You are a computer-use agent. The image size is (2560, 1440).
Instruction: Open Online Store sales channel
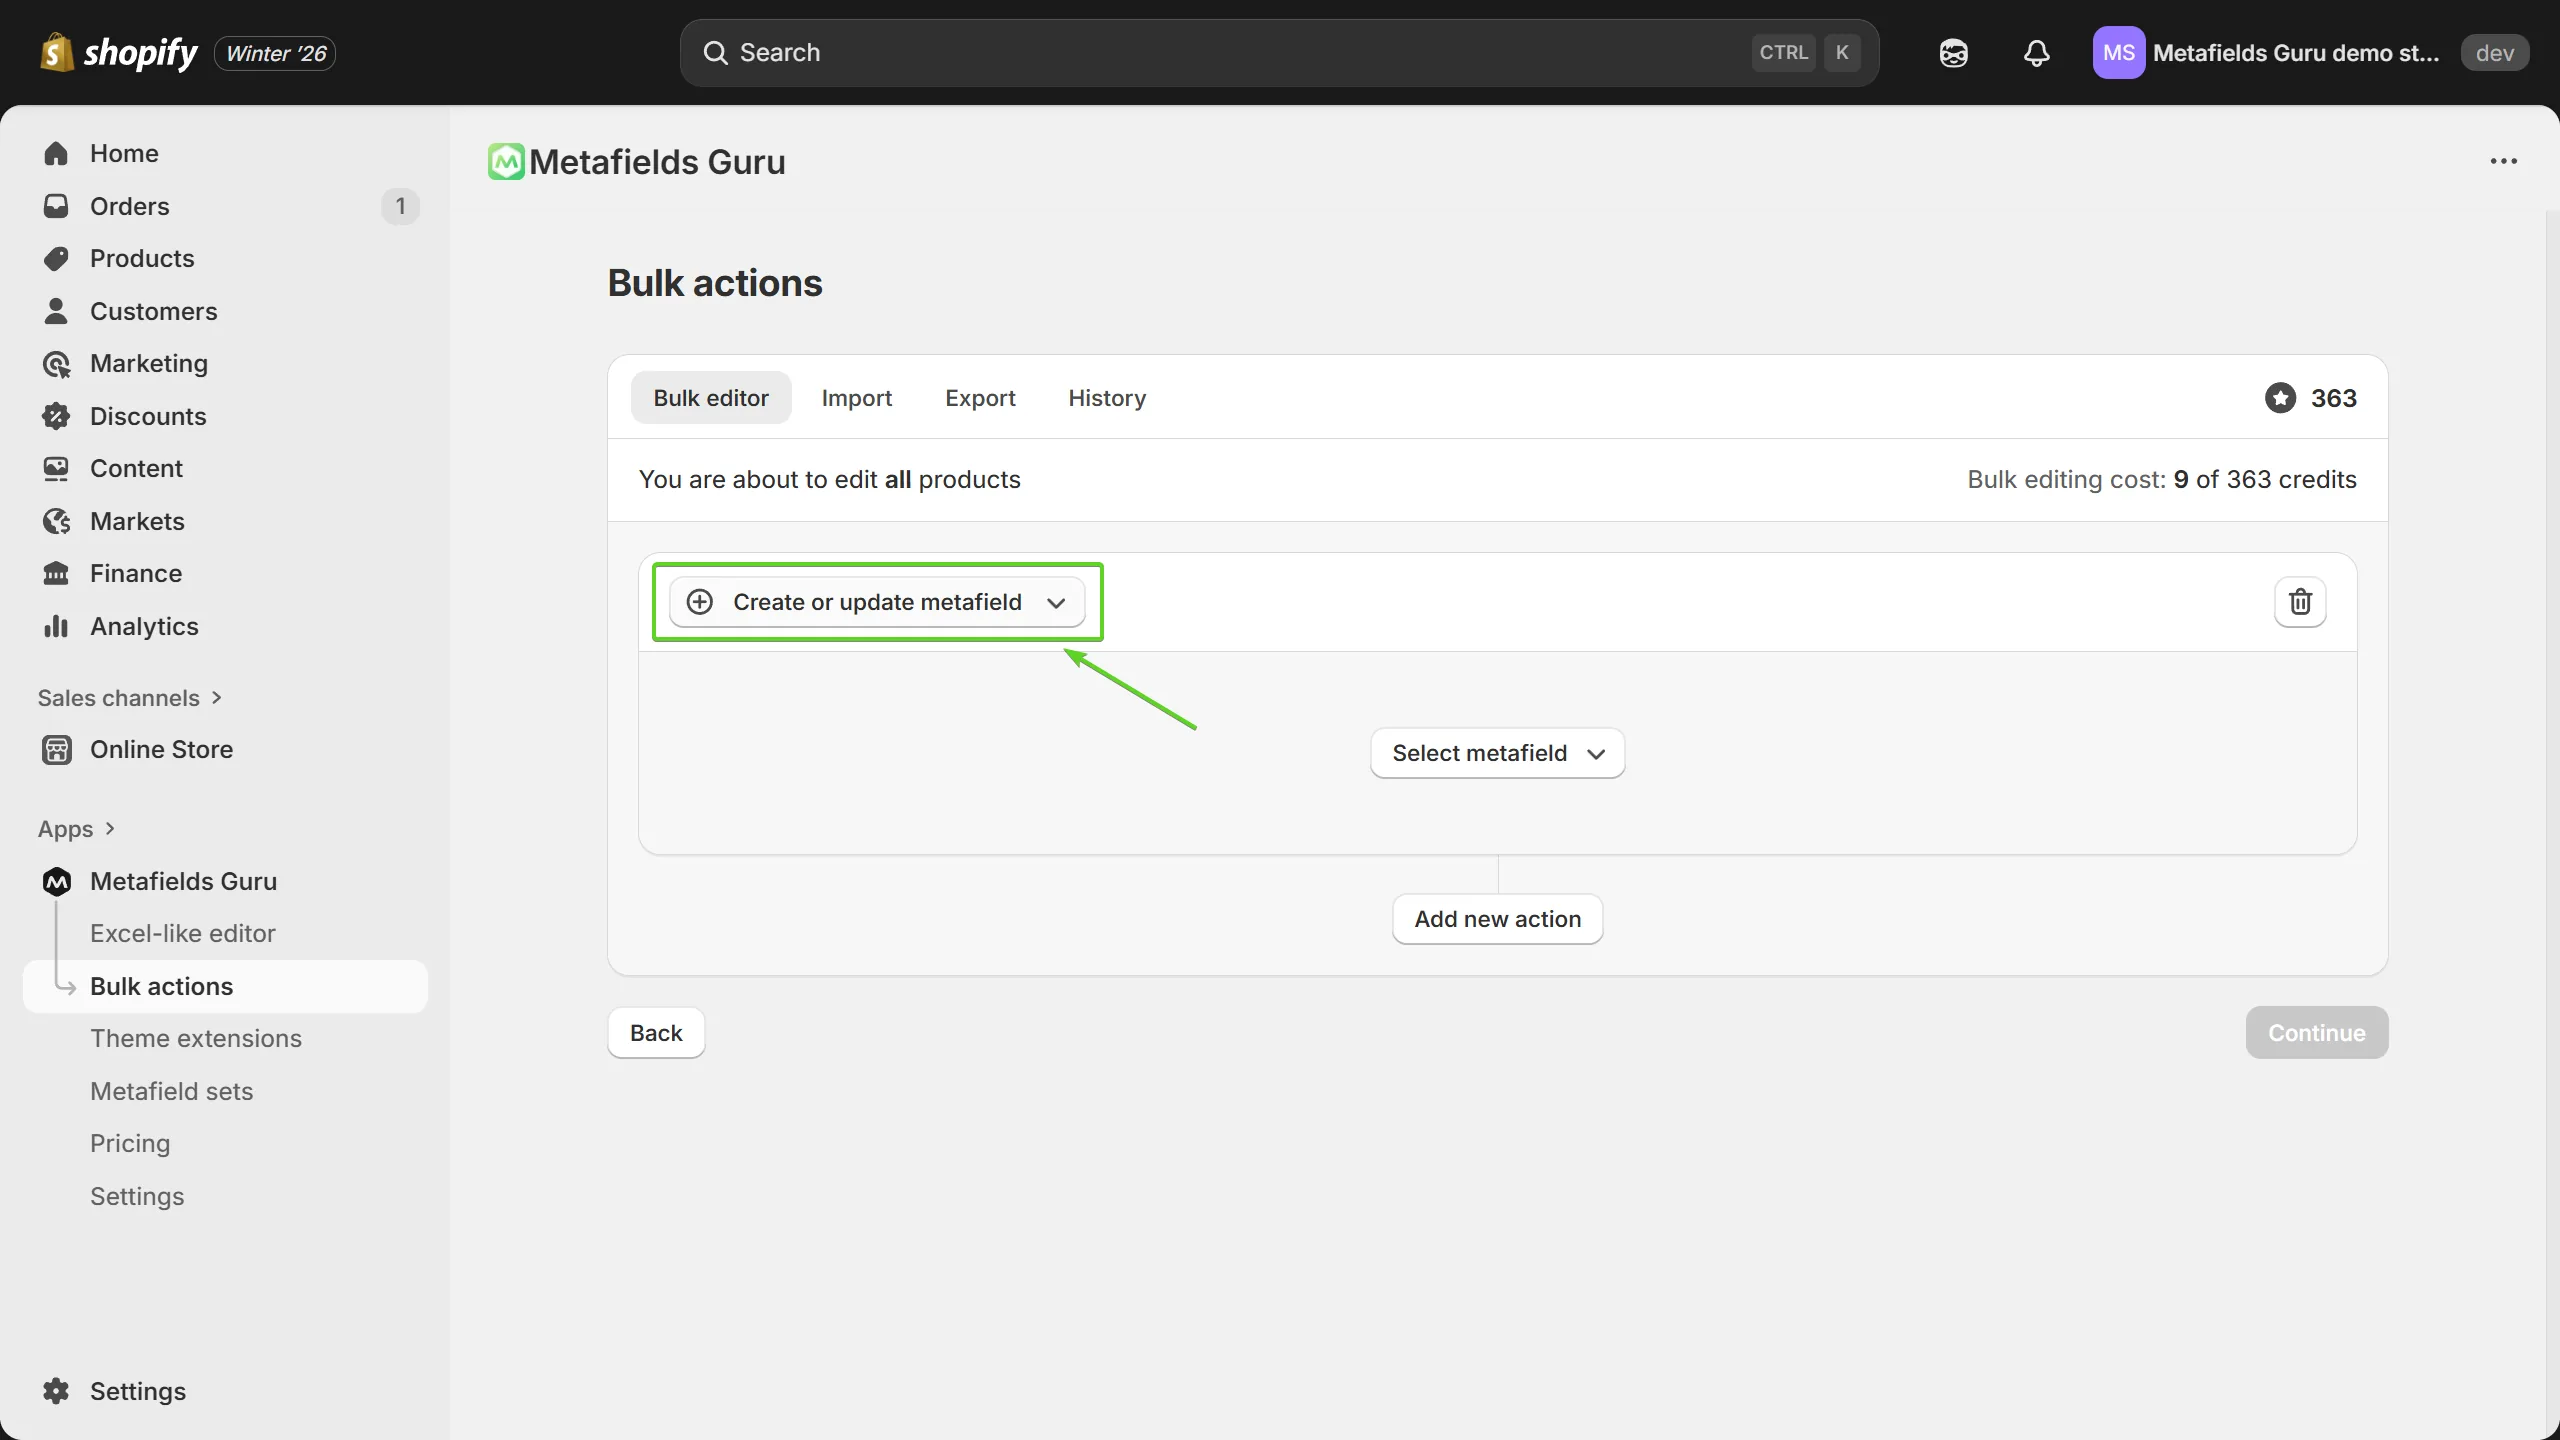pos(161,749)
